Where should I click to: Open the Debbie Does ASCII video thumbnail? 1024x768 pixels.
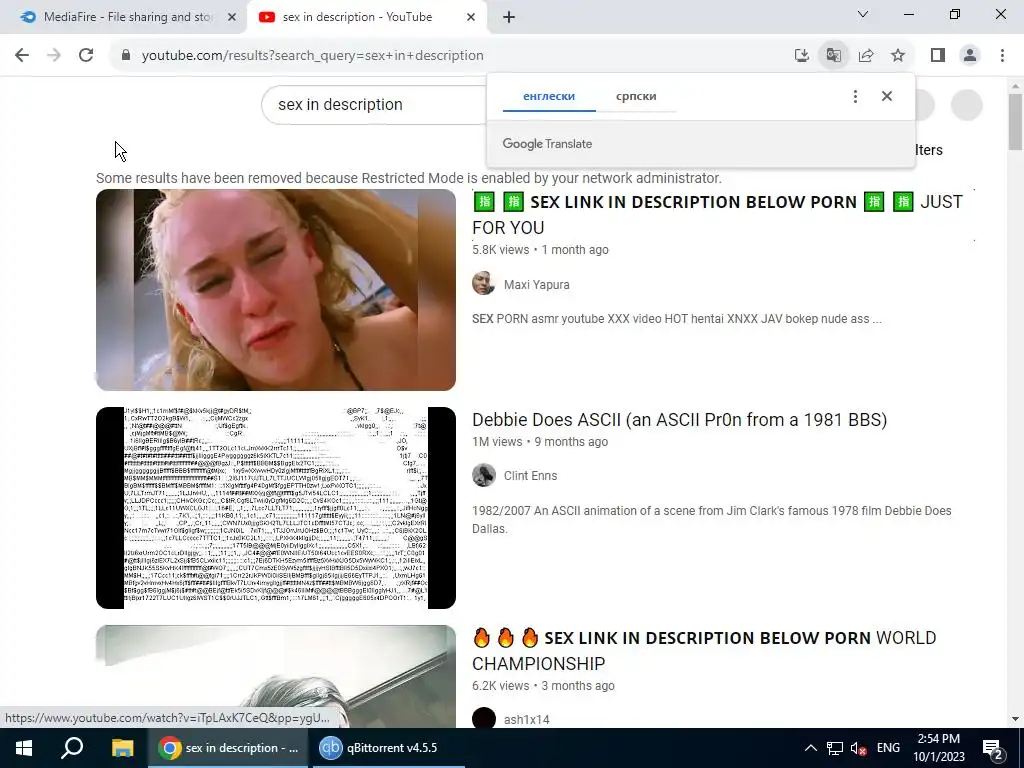pyautogui.click(x=276, y=508)
